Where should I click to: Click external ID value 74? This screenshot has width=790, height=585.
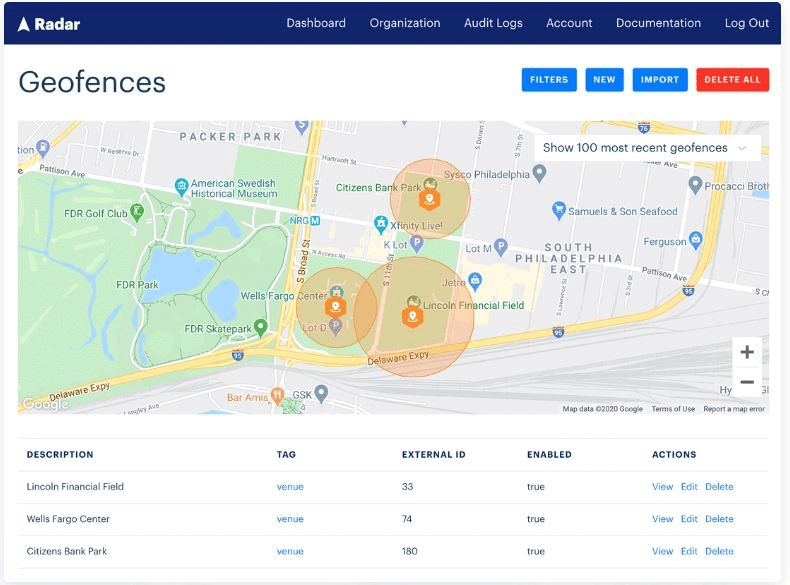407,519
